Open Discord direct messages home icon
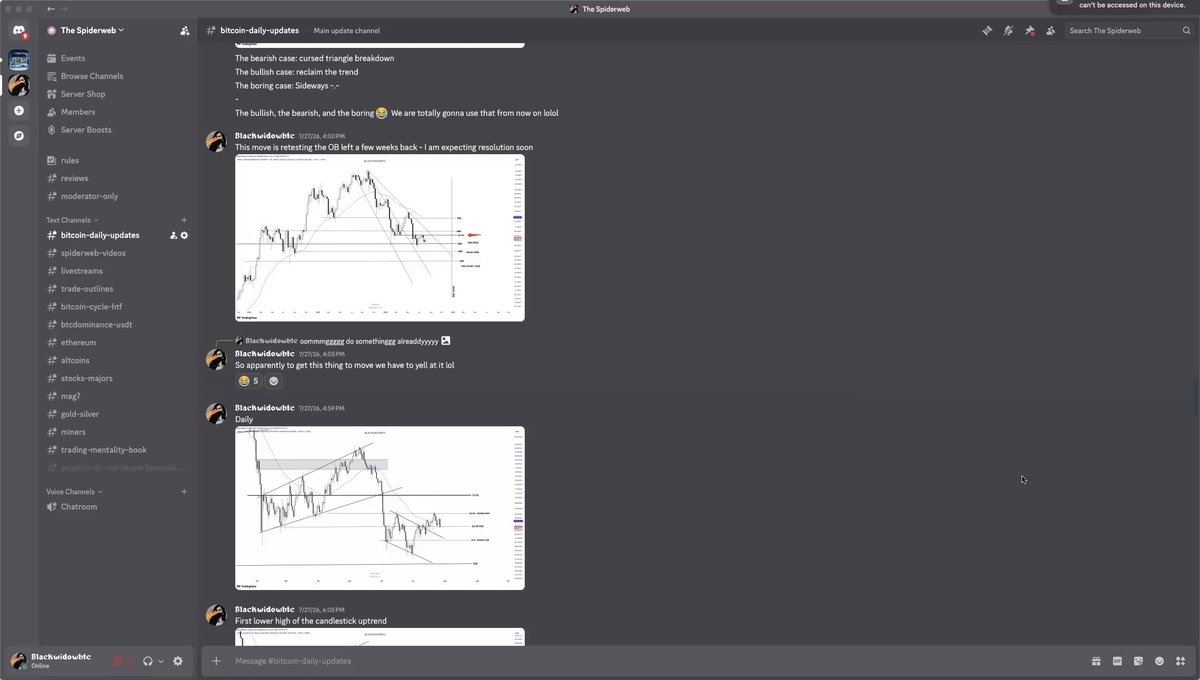The height and width of the screenshot is (680, 1200). 19,33
